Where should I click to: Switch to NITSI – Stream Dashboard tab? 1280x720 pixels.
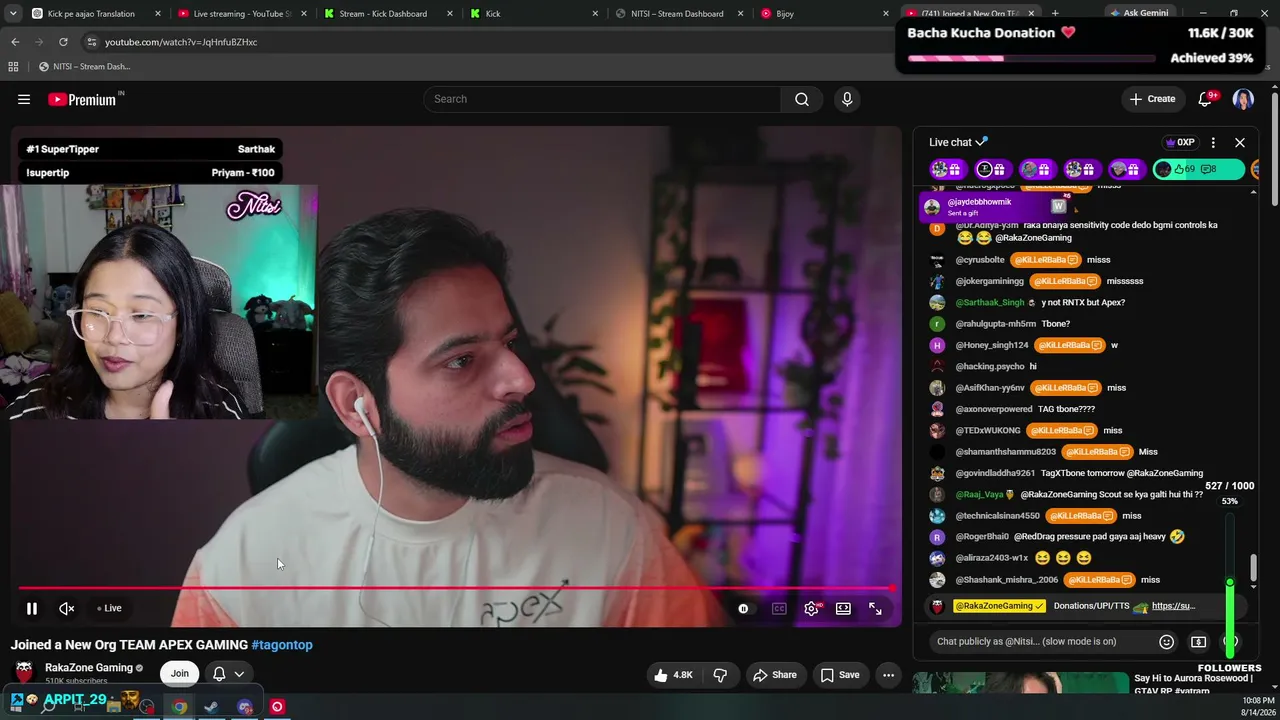click(x=681, y=14)
